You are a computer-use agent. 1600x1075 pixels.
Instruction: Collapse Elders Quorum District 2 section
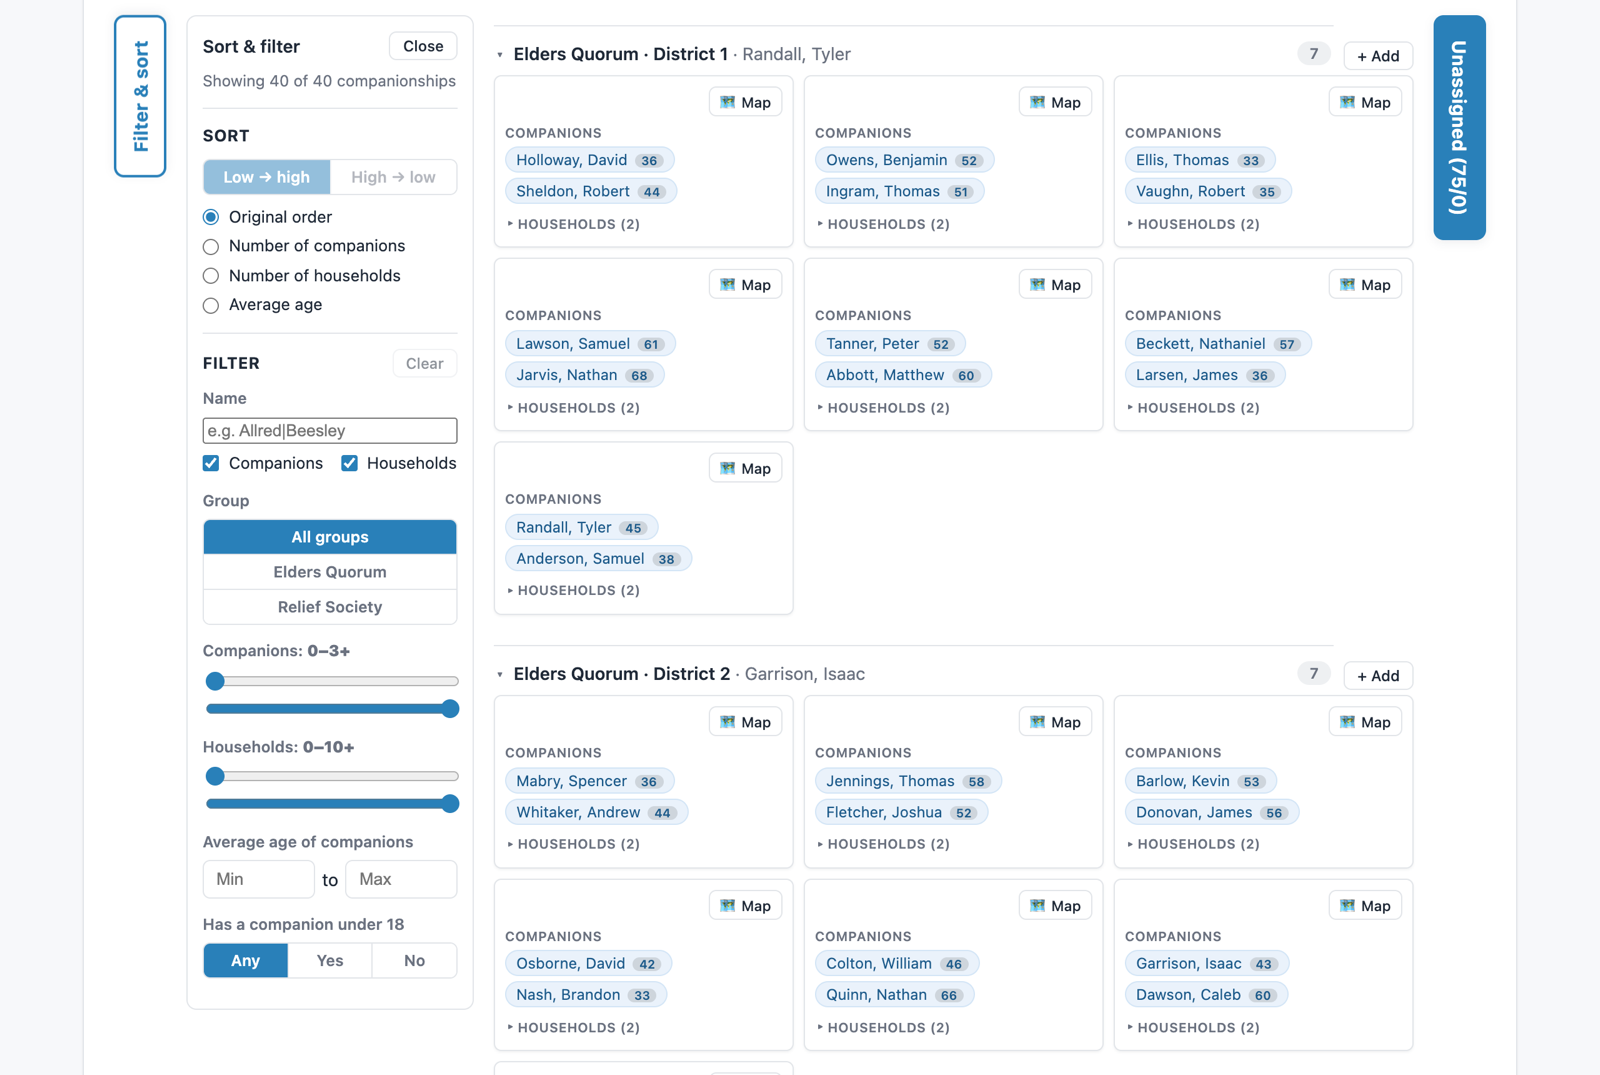point(500,675)
